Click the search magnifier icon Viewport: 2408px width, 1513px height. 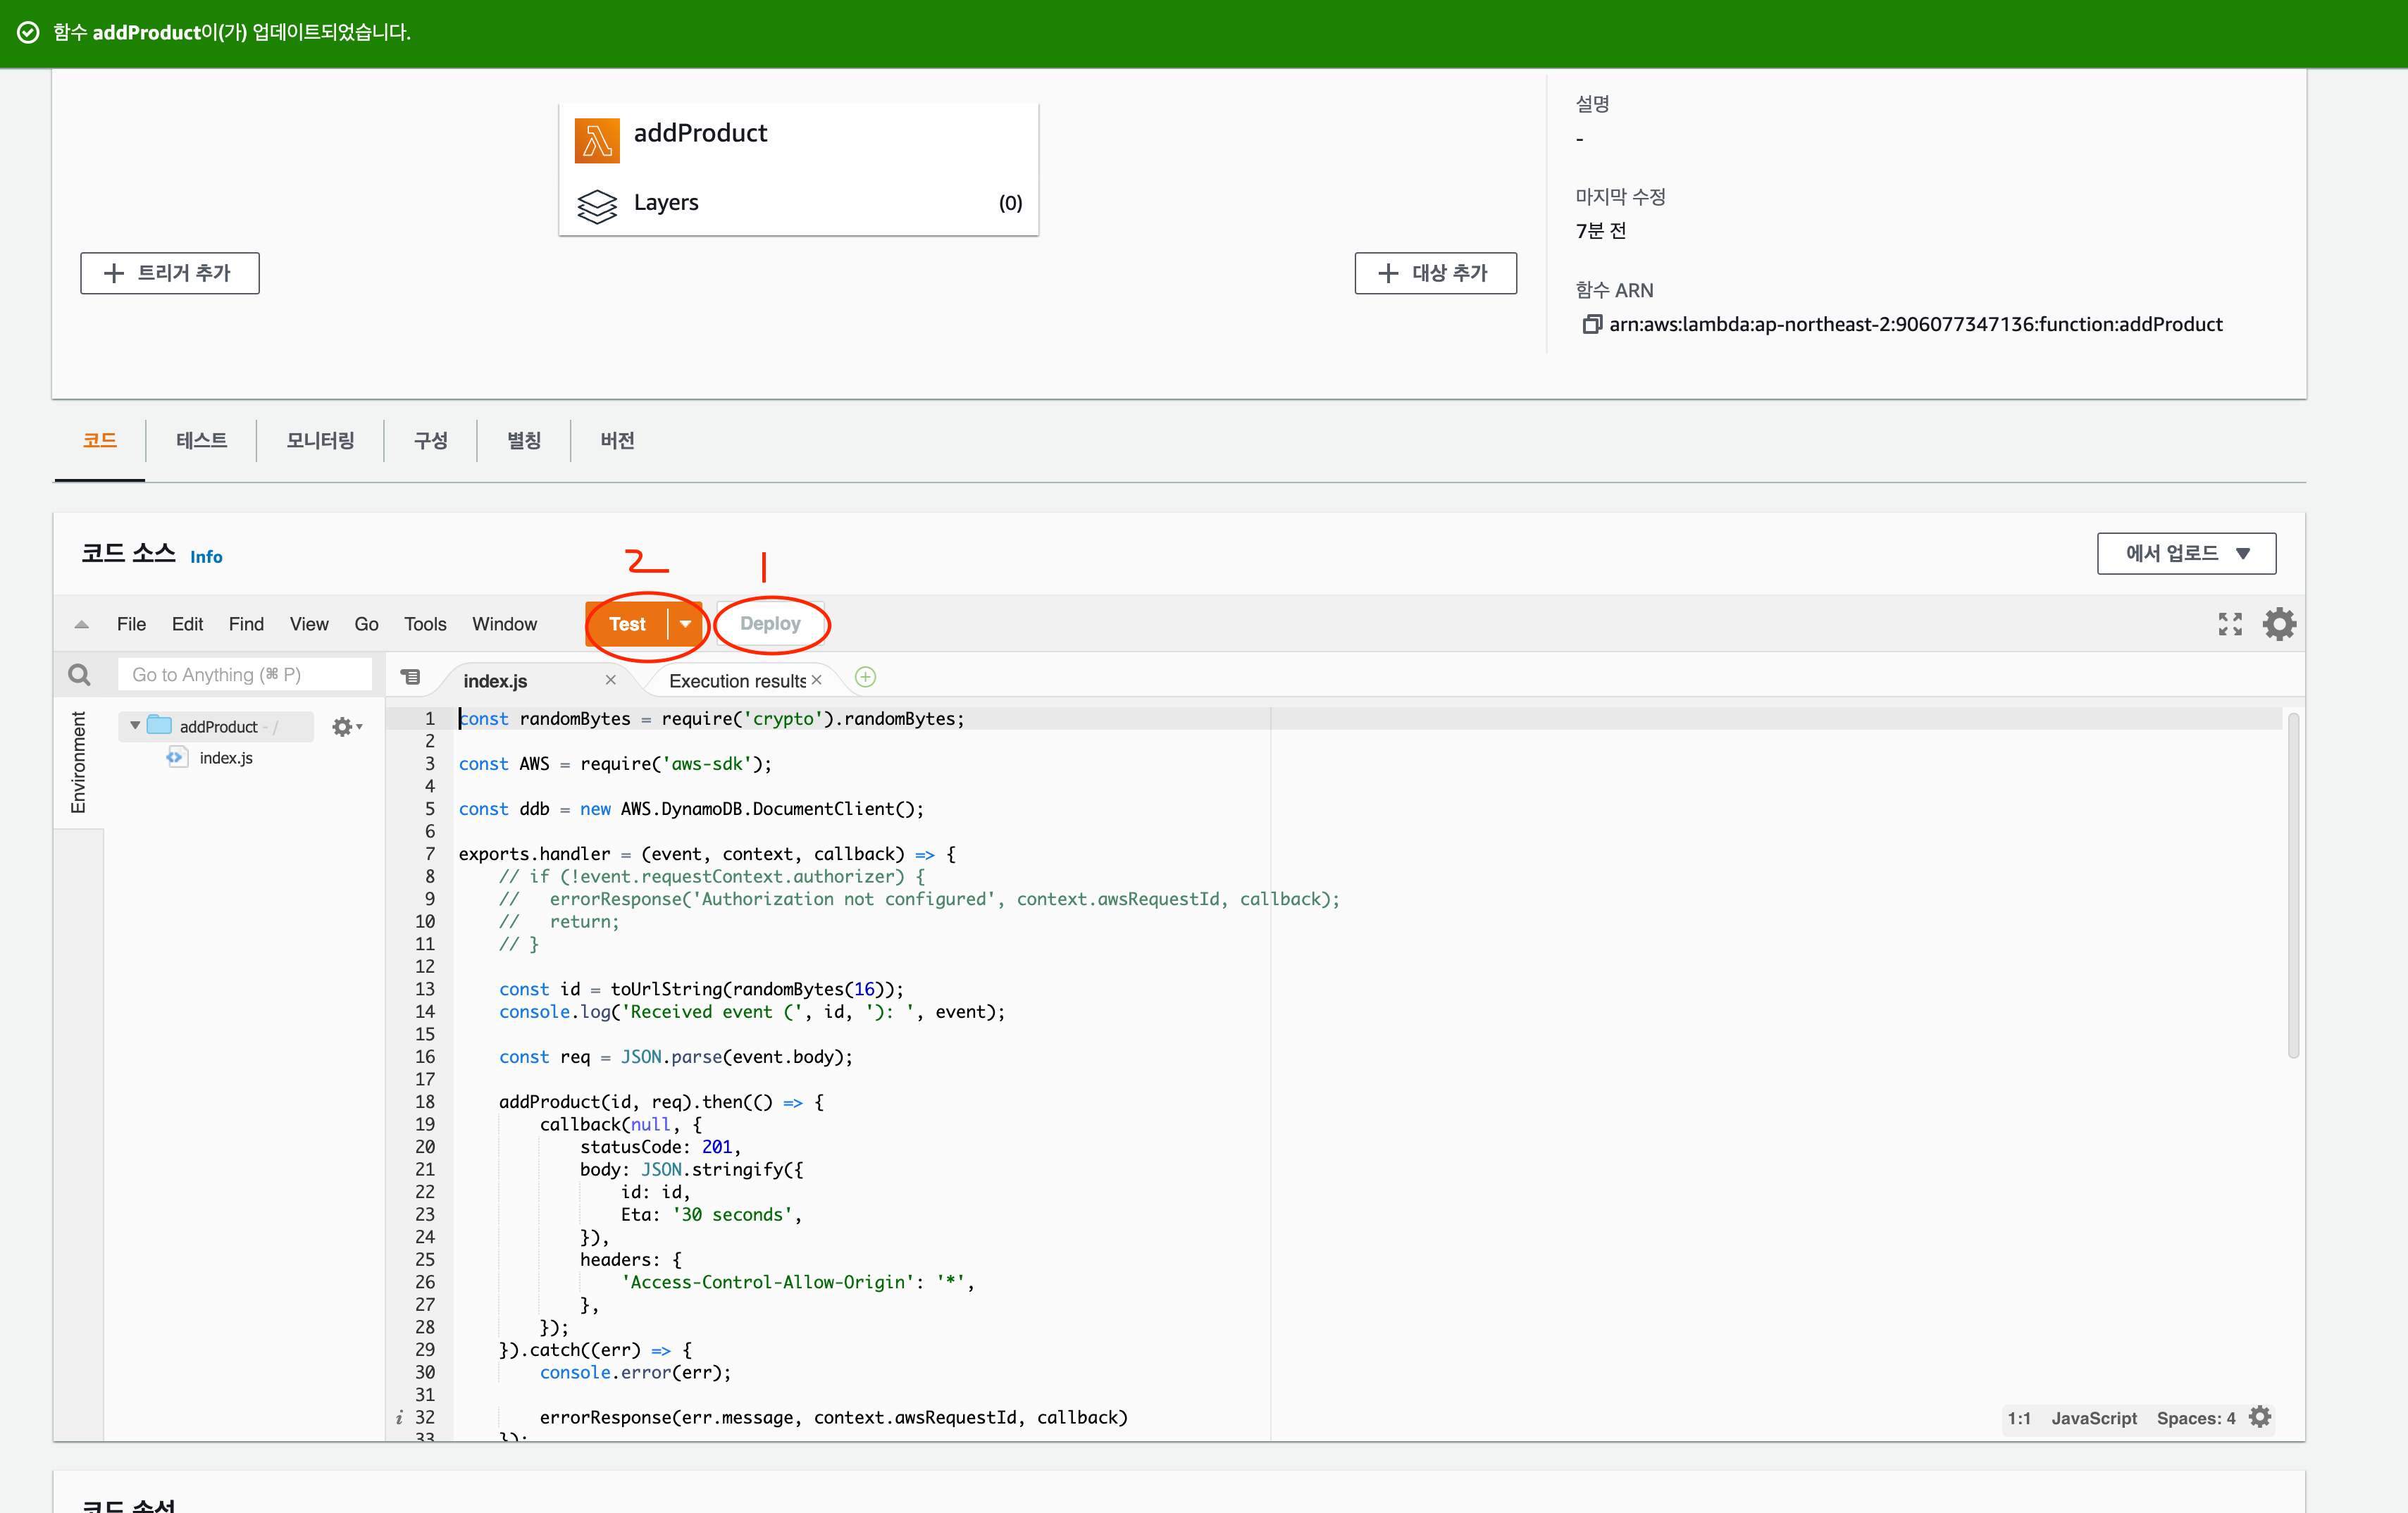click(x=79, y=675)
